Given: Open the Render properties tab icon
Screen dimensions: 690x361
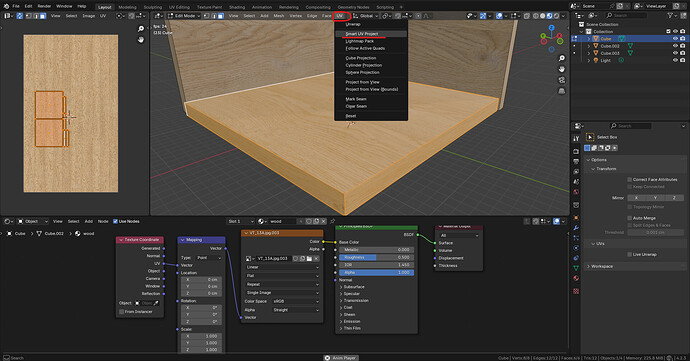Looking at the screenshot, I should (x=576, y=151).
